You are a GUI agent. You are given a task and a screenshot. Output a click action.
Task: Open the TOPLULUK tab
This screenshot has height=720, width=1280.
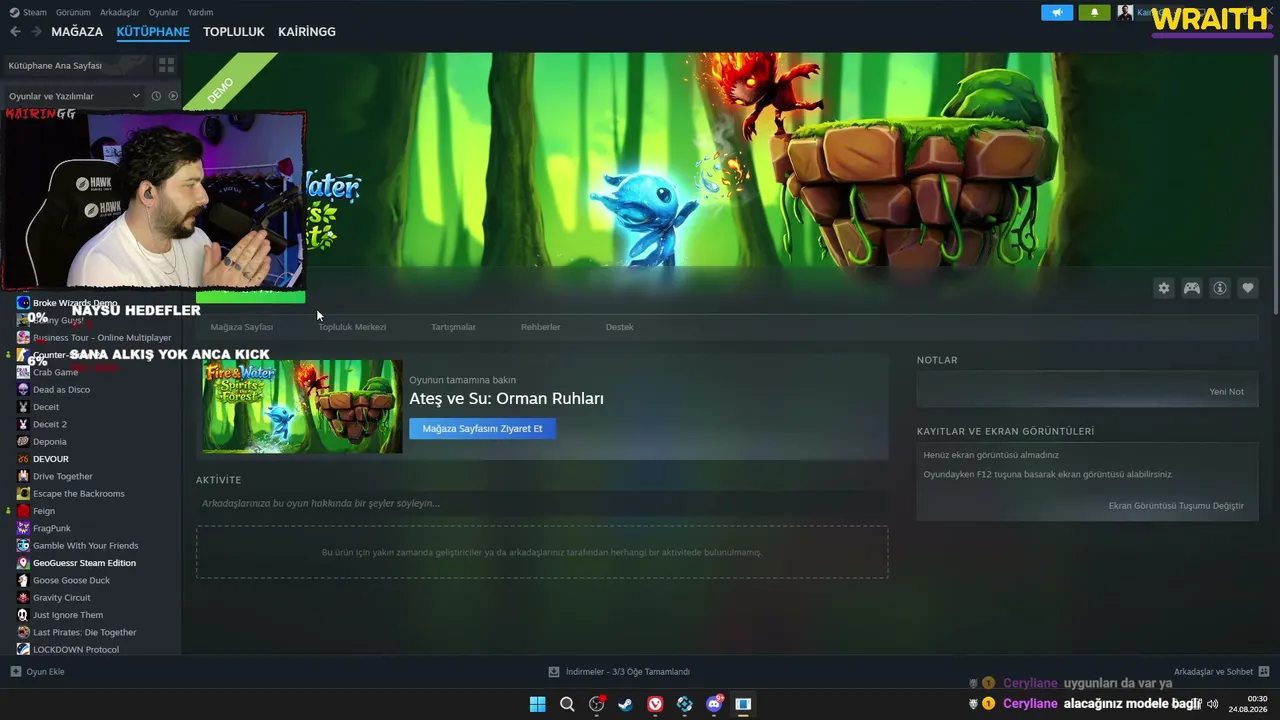pyautogui.click(x=234, y=32)
